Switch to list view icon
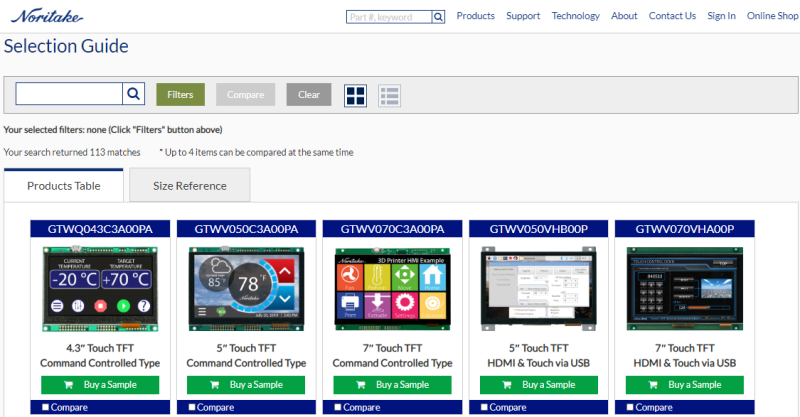 click(389, 95)
